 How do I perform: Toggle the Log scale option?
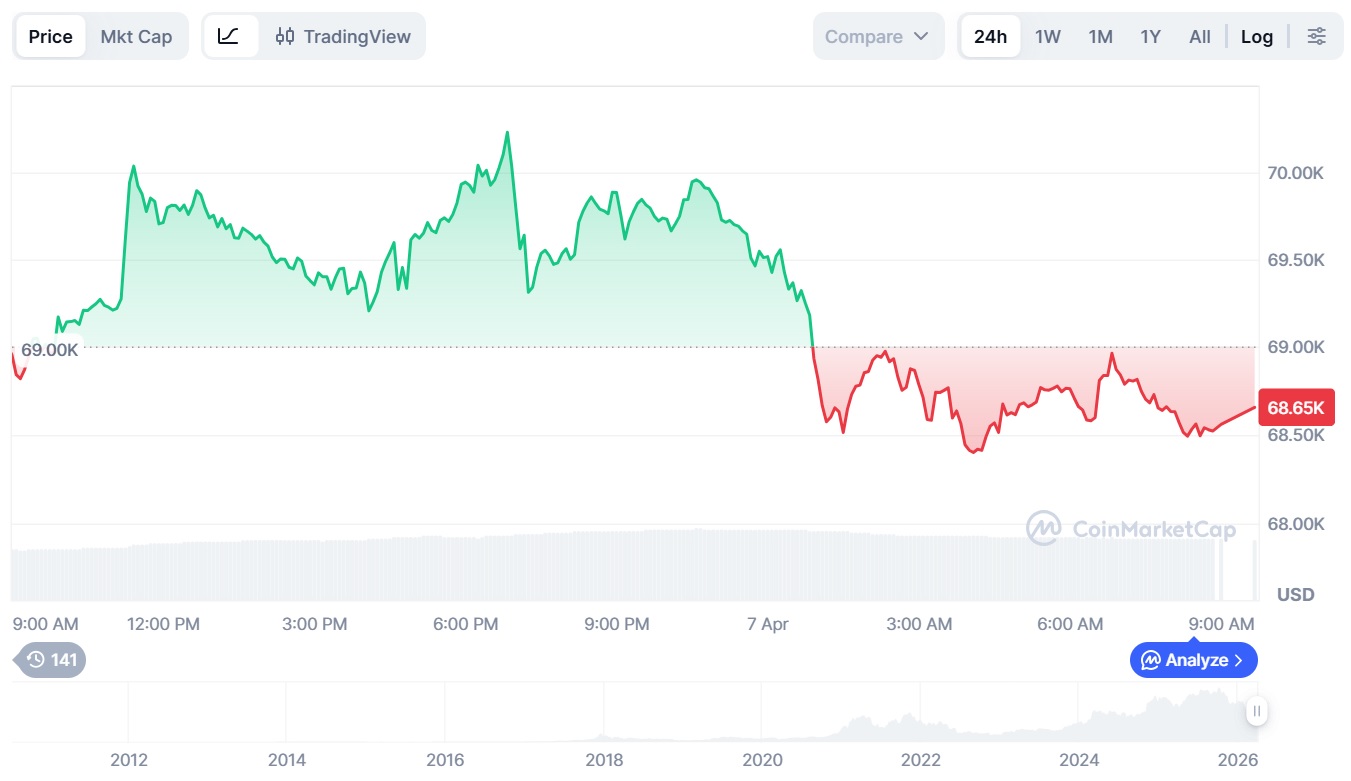pos(1257,36)
